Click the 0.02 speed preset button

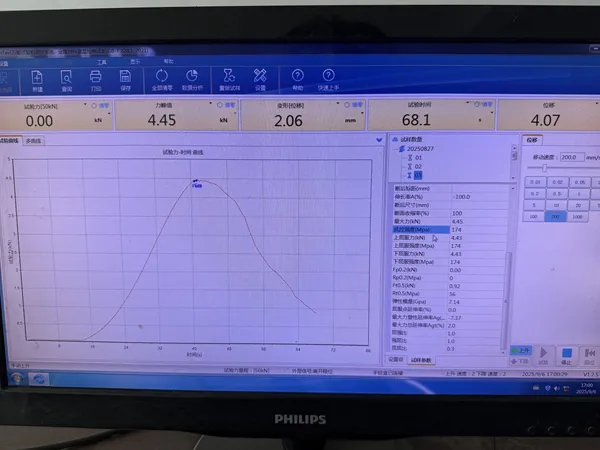(557, 182)
